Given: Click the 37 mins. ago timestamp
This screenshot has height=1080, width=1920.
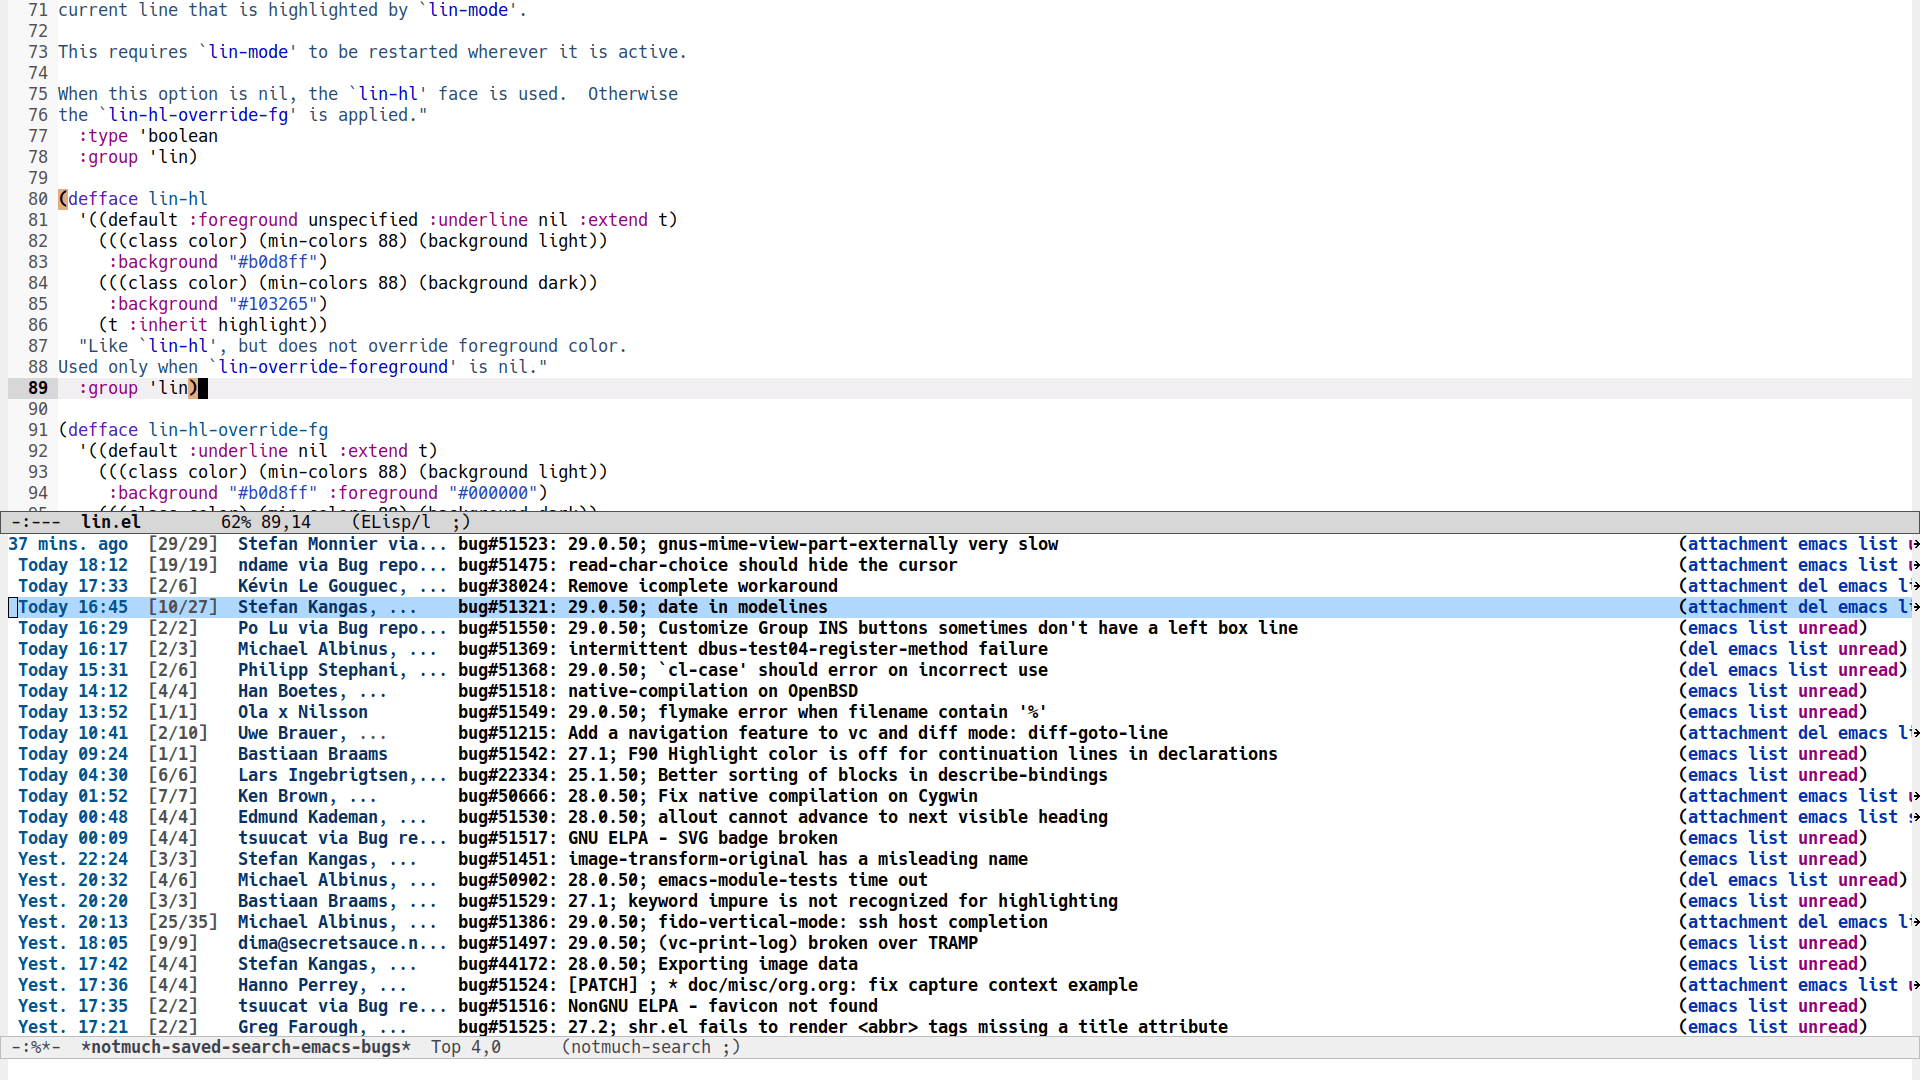Looking at the screenshot, I should 68,544.
